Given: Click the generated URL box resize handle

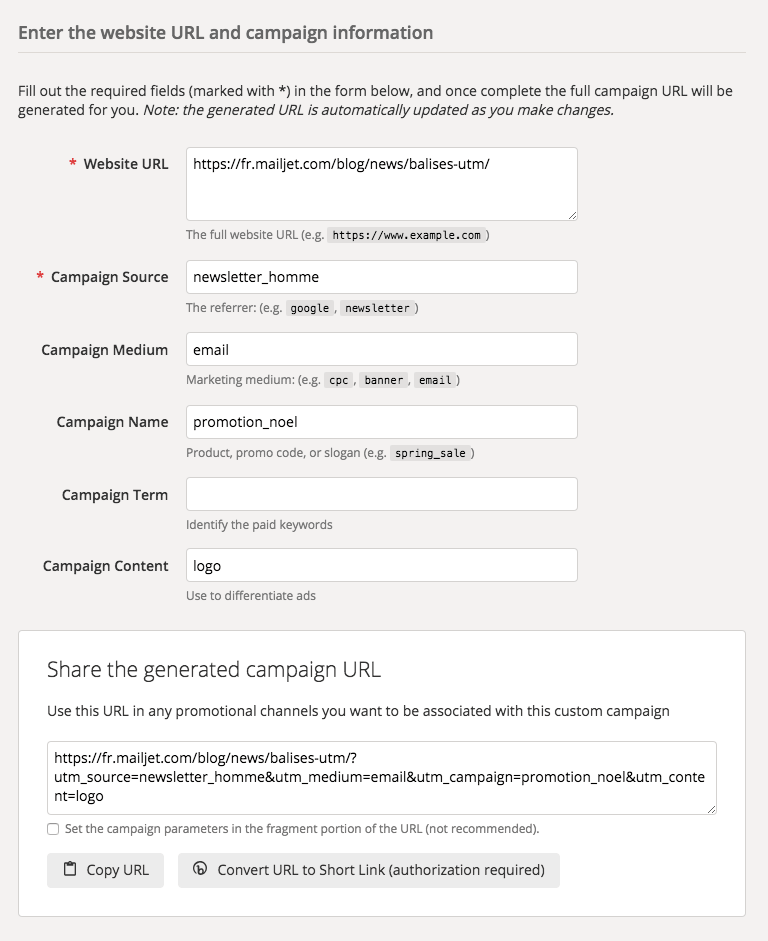Looking at the screenshot, I should coord(712,809).
